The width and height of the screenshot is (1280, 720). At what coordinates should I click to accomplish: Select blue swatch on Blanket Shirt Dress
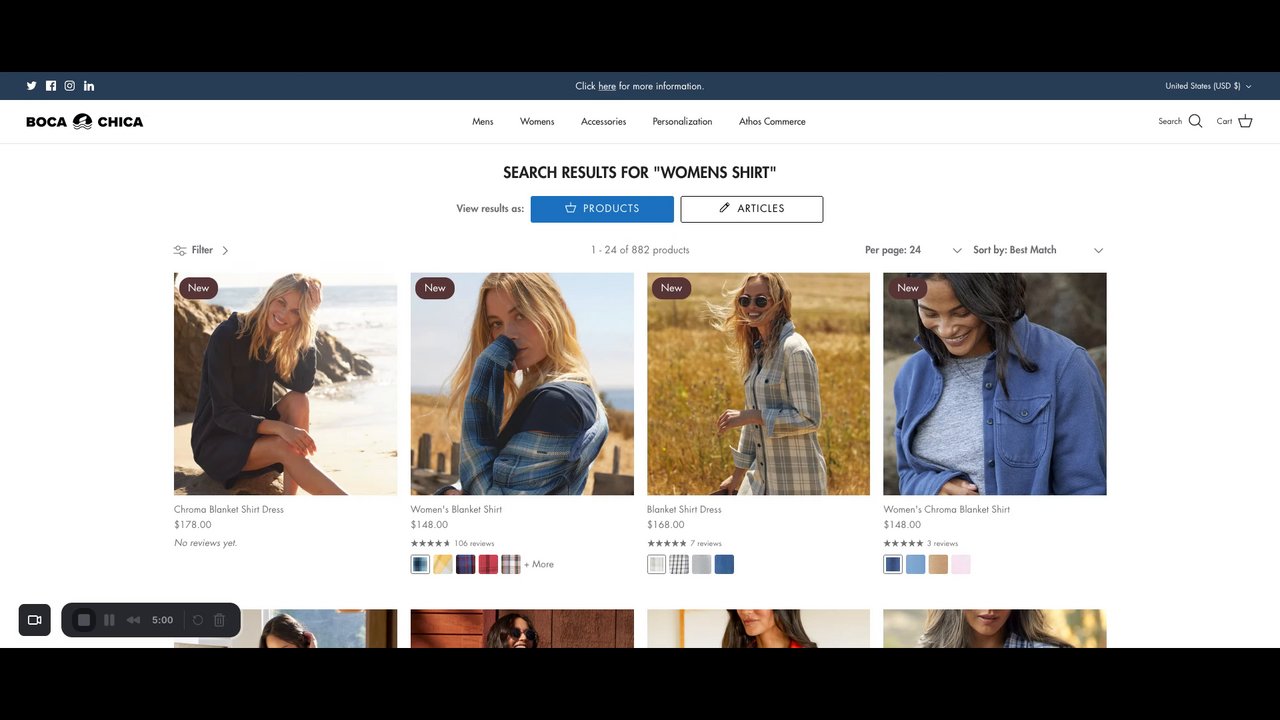[725, 564]
